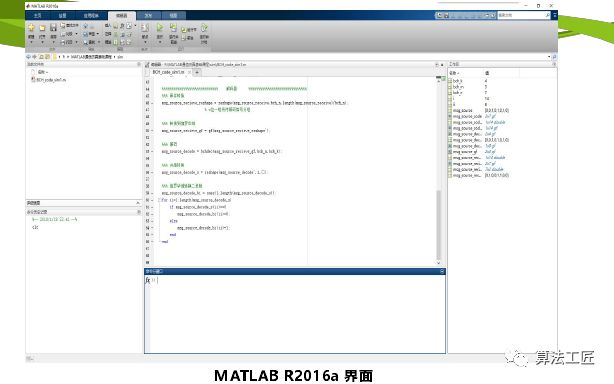This screenshot has width=614, height=384.
Task: Click Find Files (查找文件) in the ribbon
Action: point(70,25)
